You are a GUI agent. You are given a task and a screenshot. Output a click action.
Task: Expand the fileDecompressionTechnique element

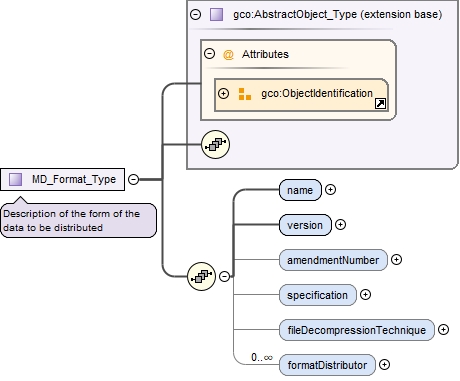pos(443,330)
